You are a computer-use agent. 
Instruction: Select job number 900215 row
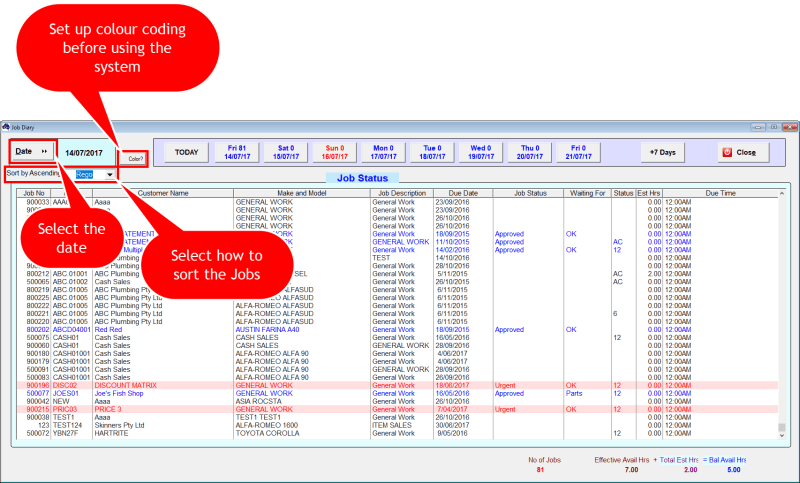(x=397, y=410)
